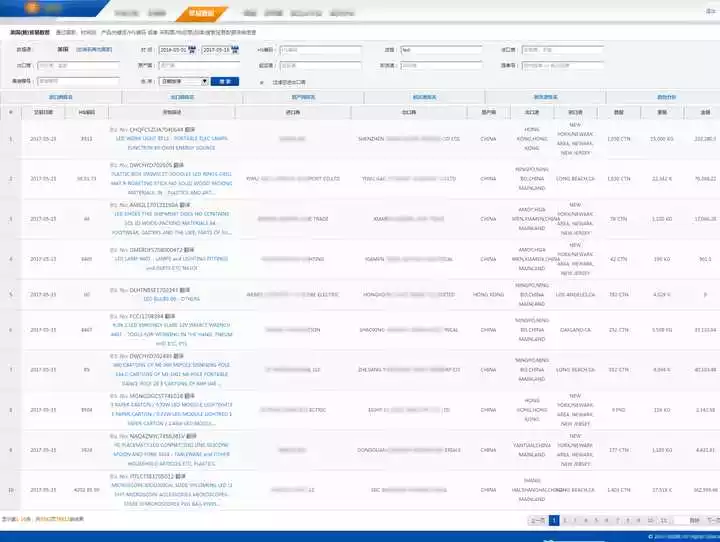Go to page 11 in pagination

664,520
